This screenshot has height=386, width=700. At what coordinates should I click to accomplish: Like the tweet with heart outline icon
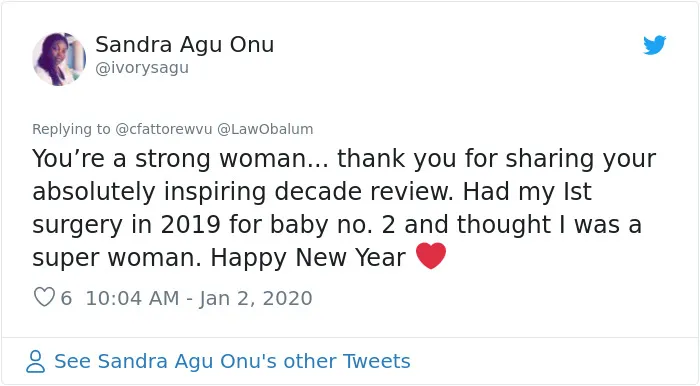click(44, 297)
